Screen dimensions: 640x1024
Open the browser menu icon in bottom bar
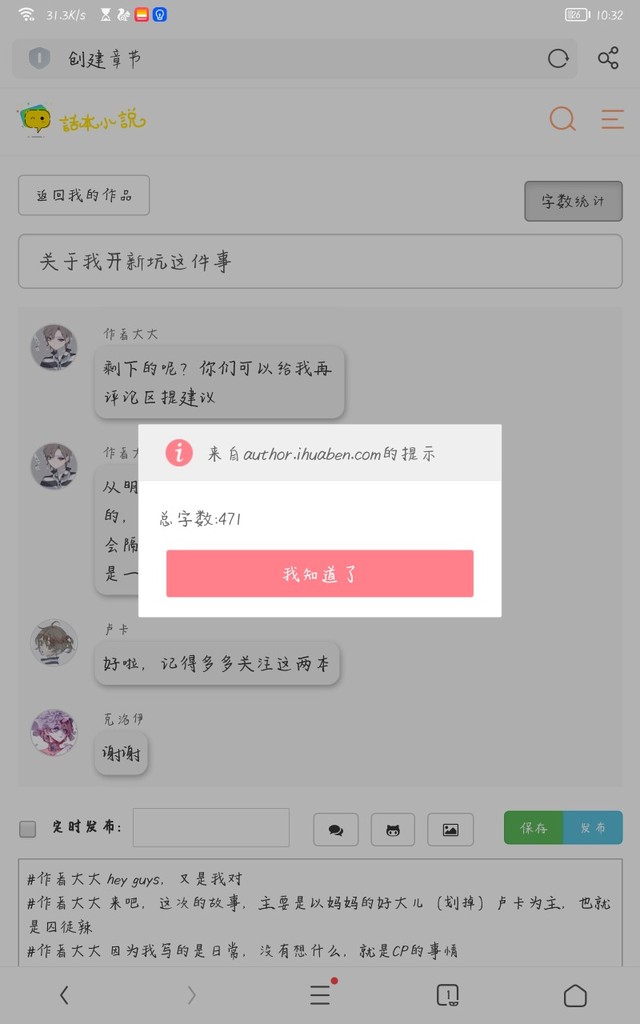[x=321, y=994]
